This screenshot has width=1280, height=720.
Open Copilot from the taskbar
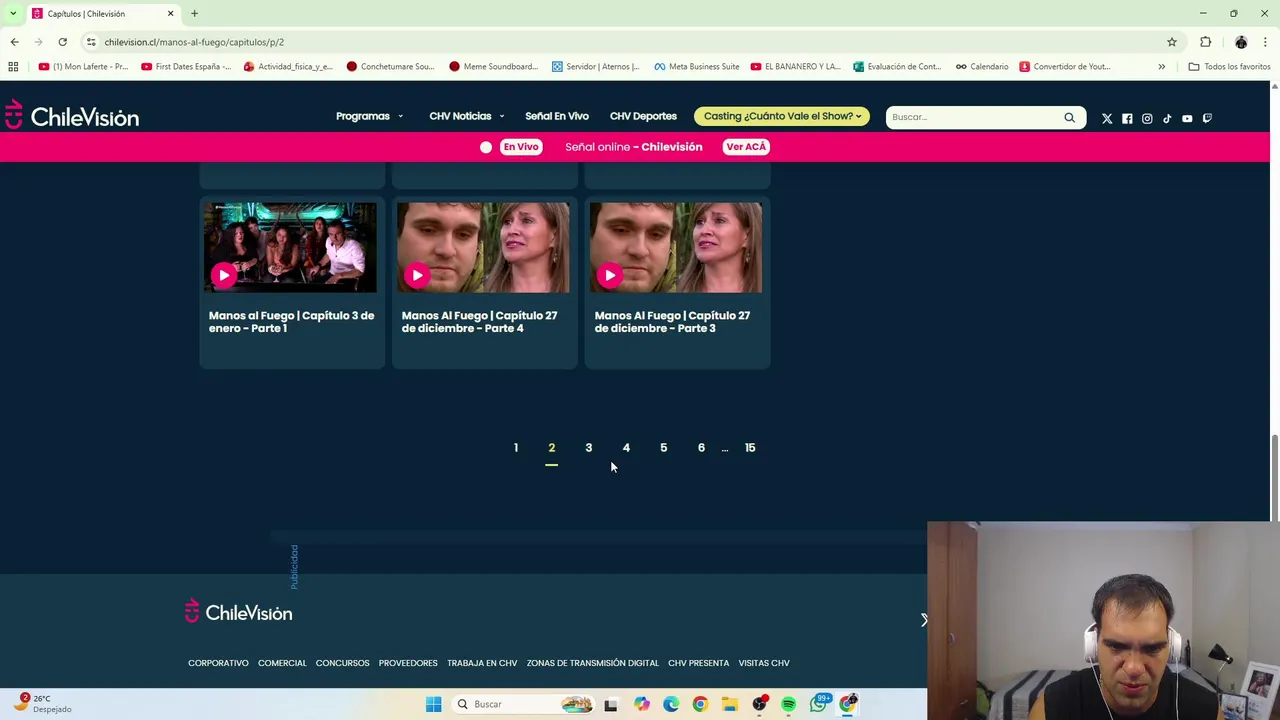tap(641, 704)
